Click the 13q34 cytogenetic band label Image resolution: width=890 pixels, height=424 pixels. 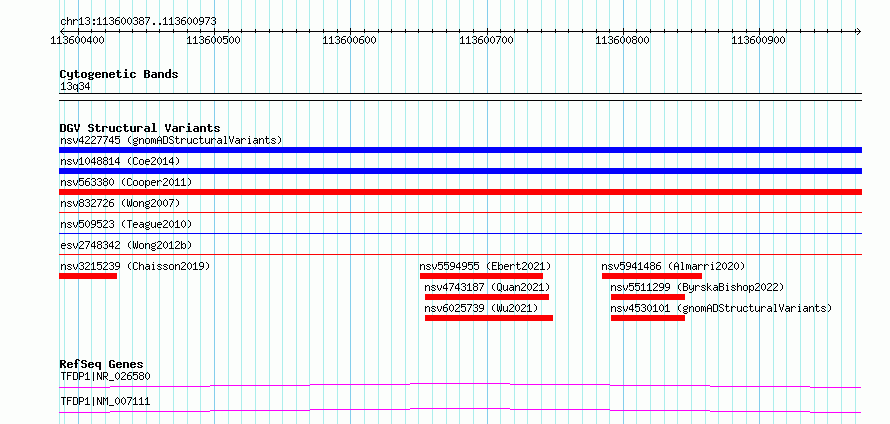click(x=75, y=87)
